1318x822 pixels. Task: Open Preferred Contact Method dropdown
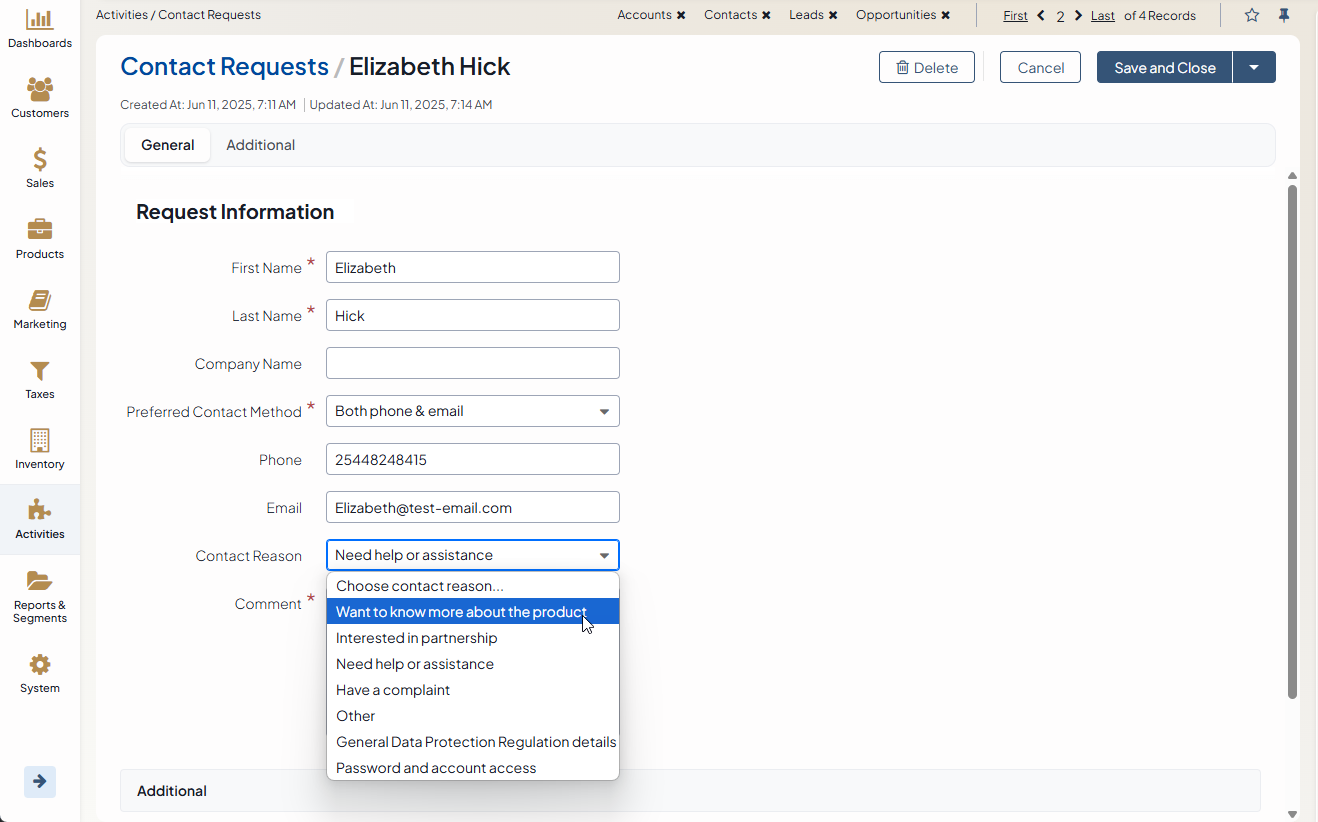[472, 411]
